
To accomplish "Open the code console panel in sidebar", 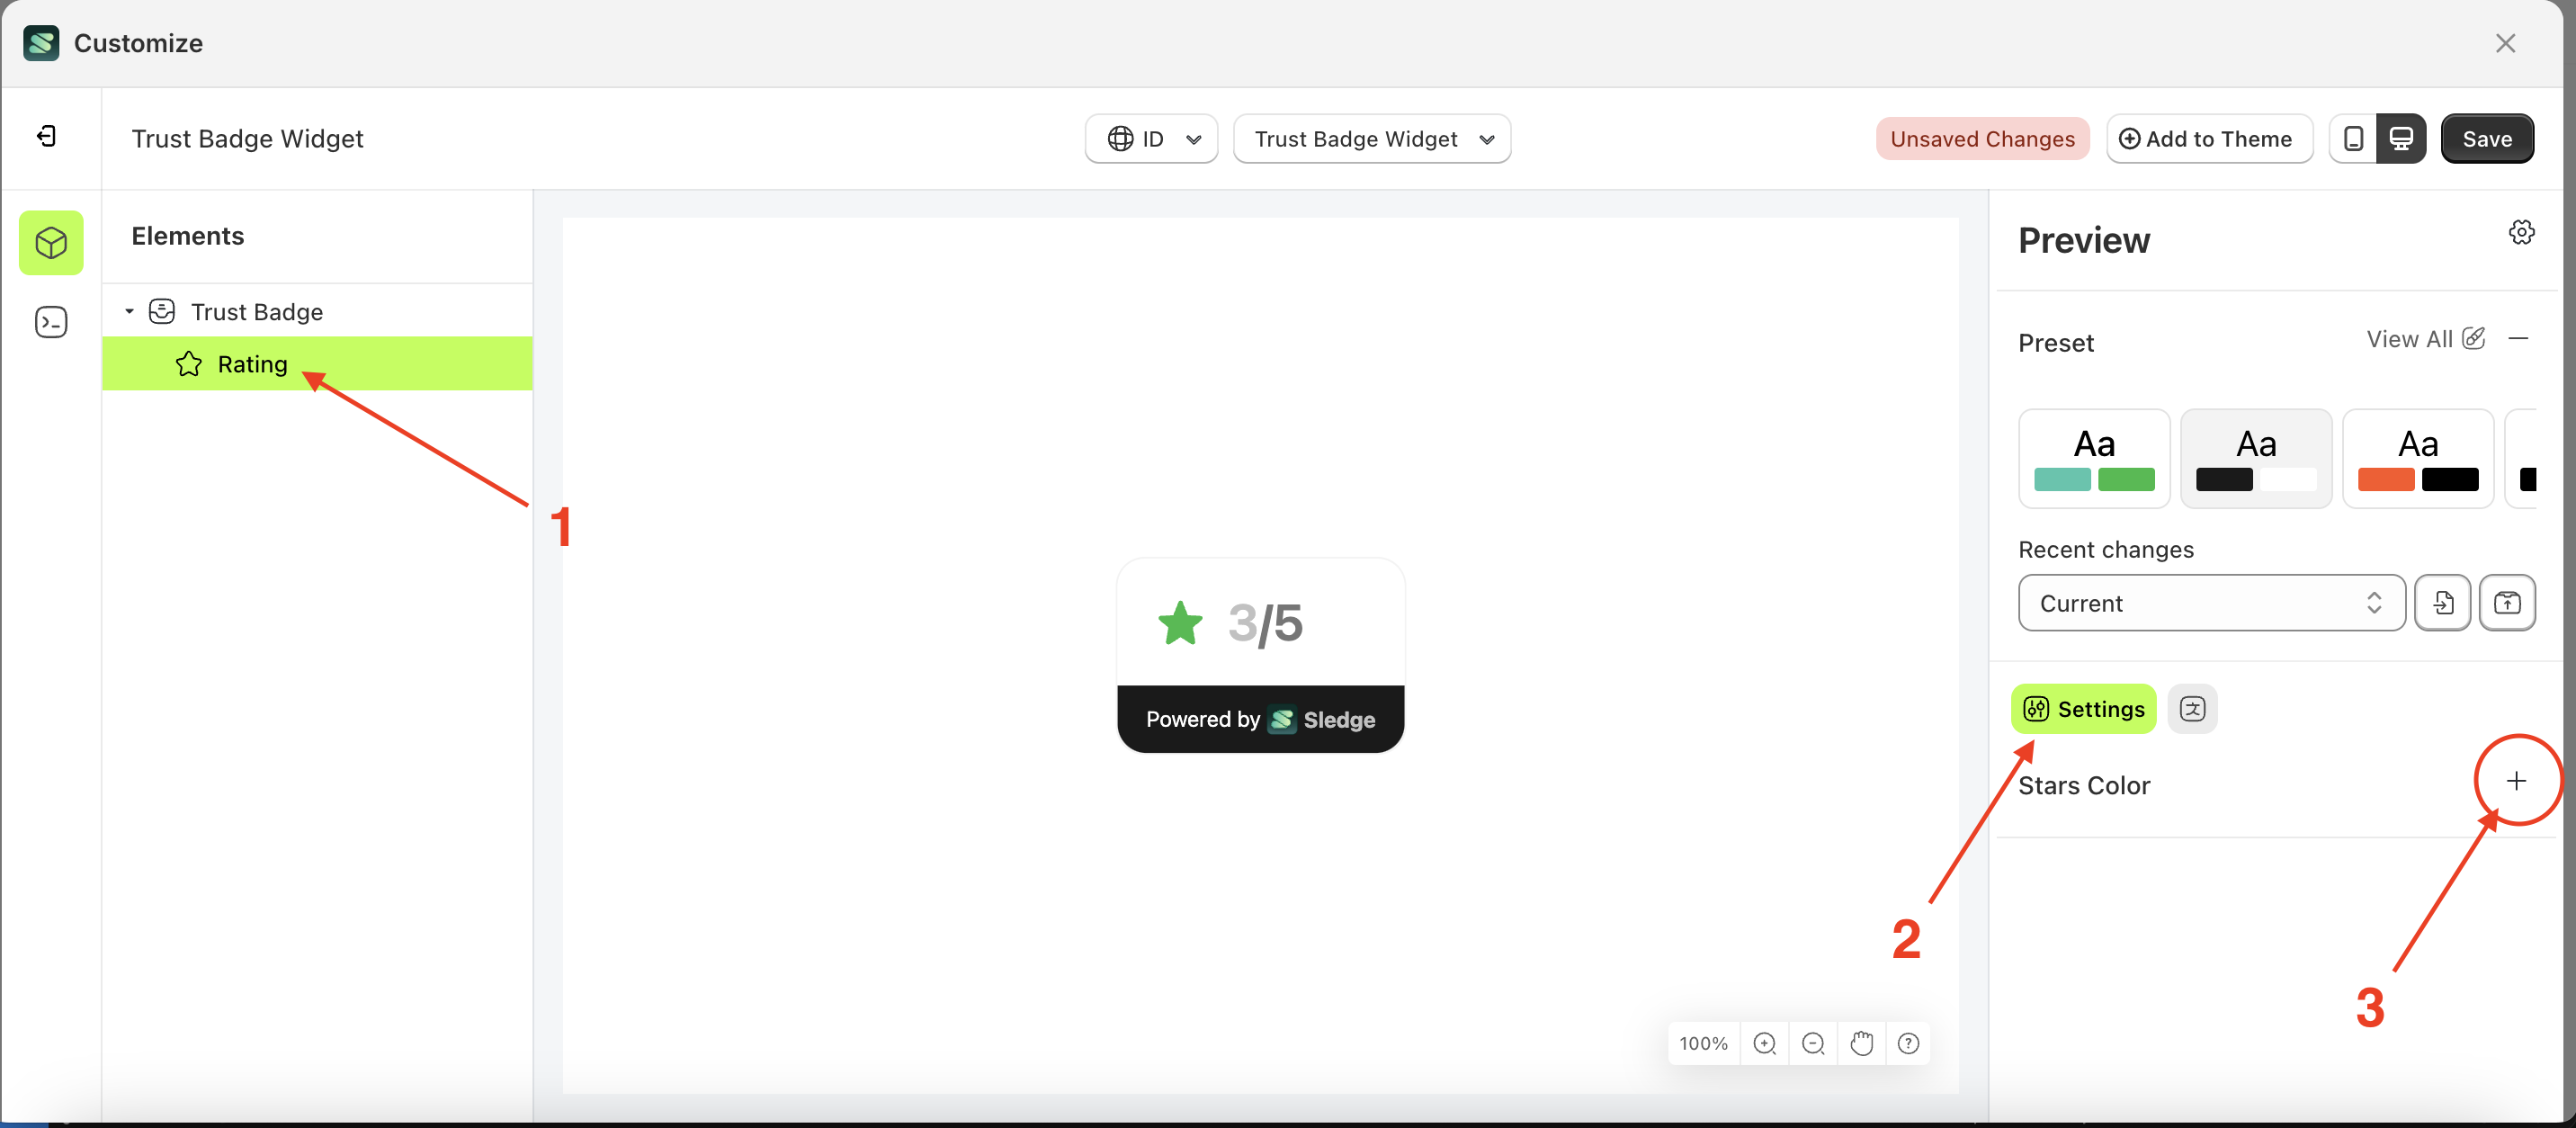I will [51, 322].
